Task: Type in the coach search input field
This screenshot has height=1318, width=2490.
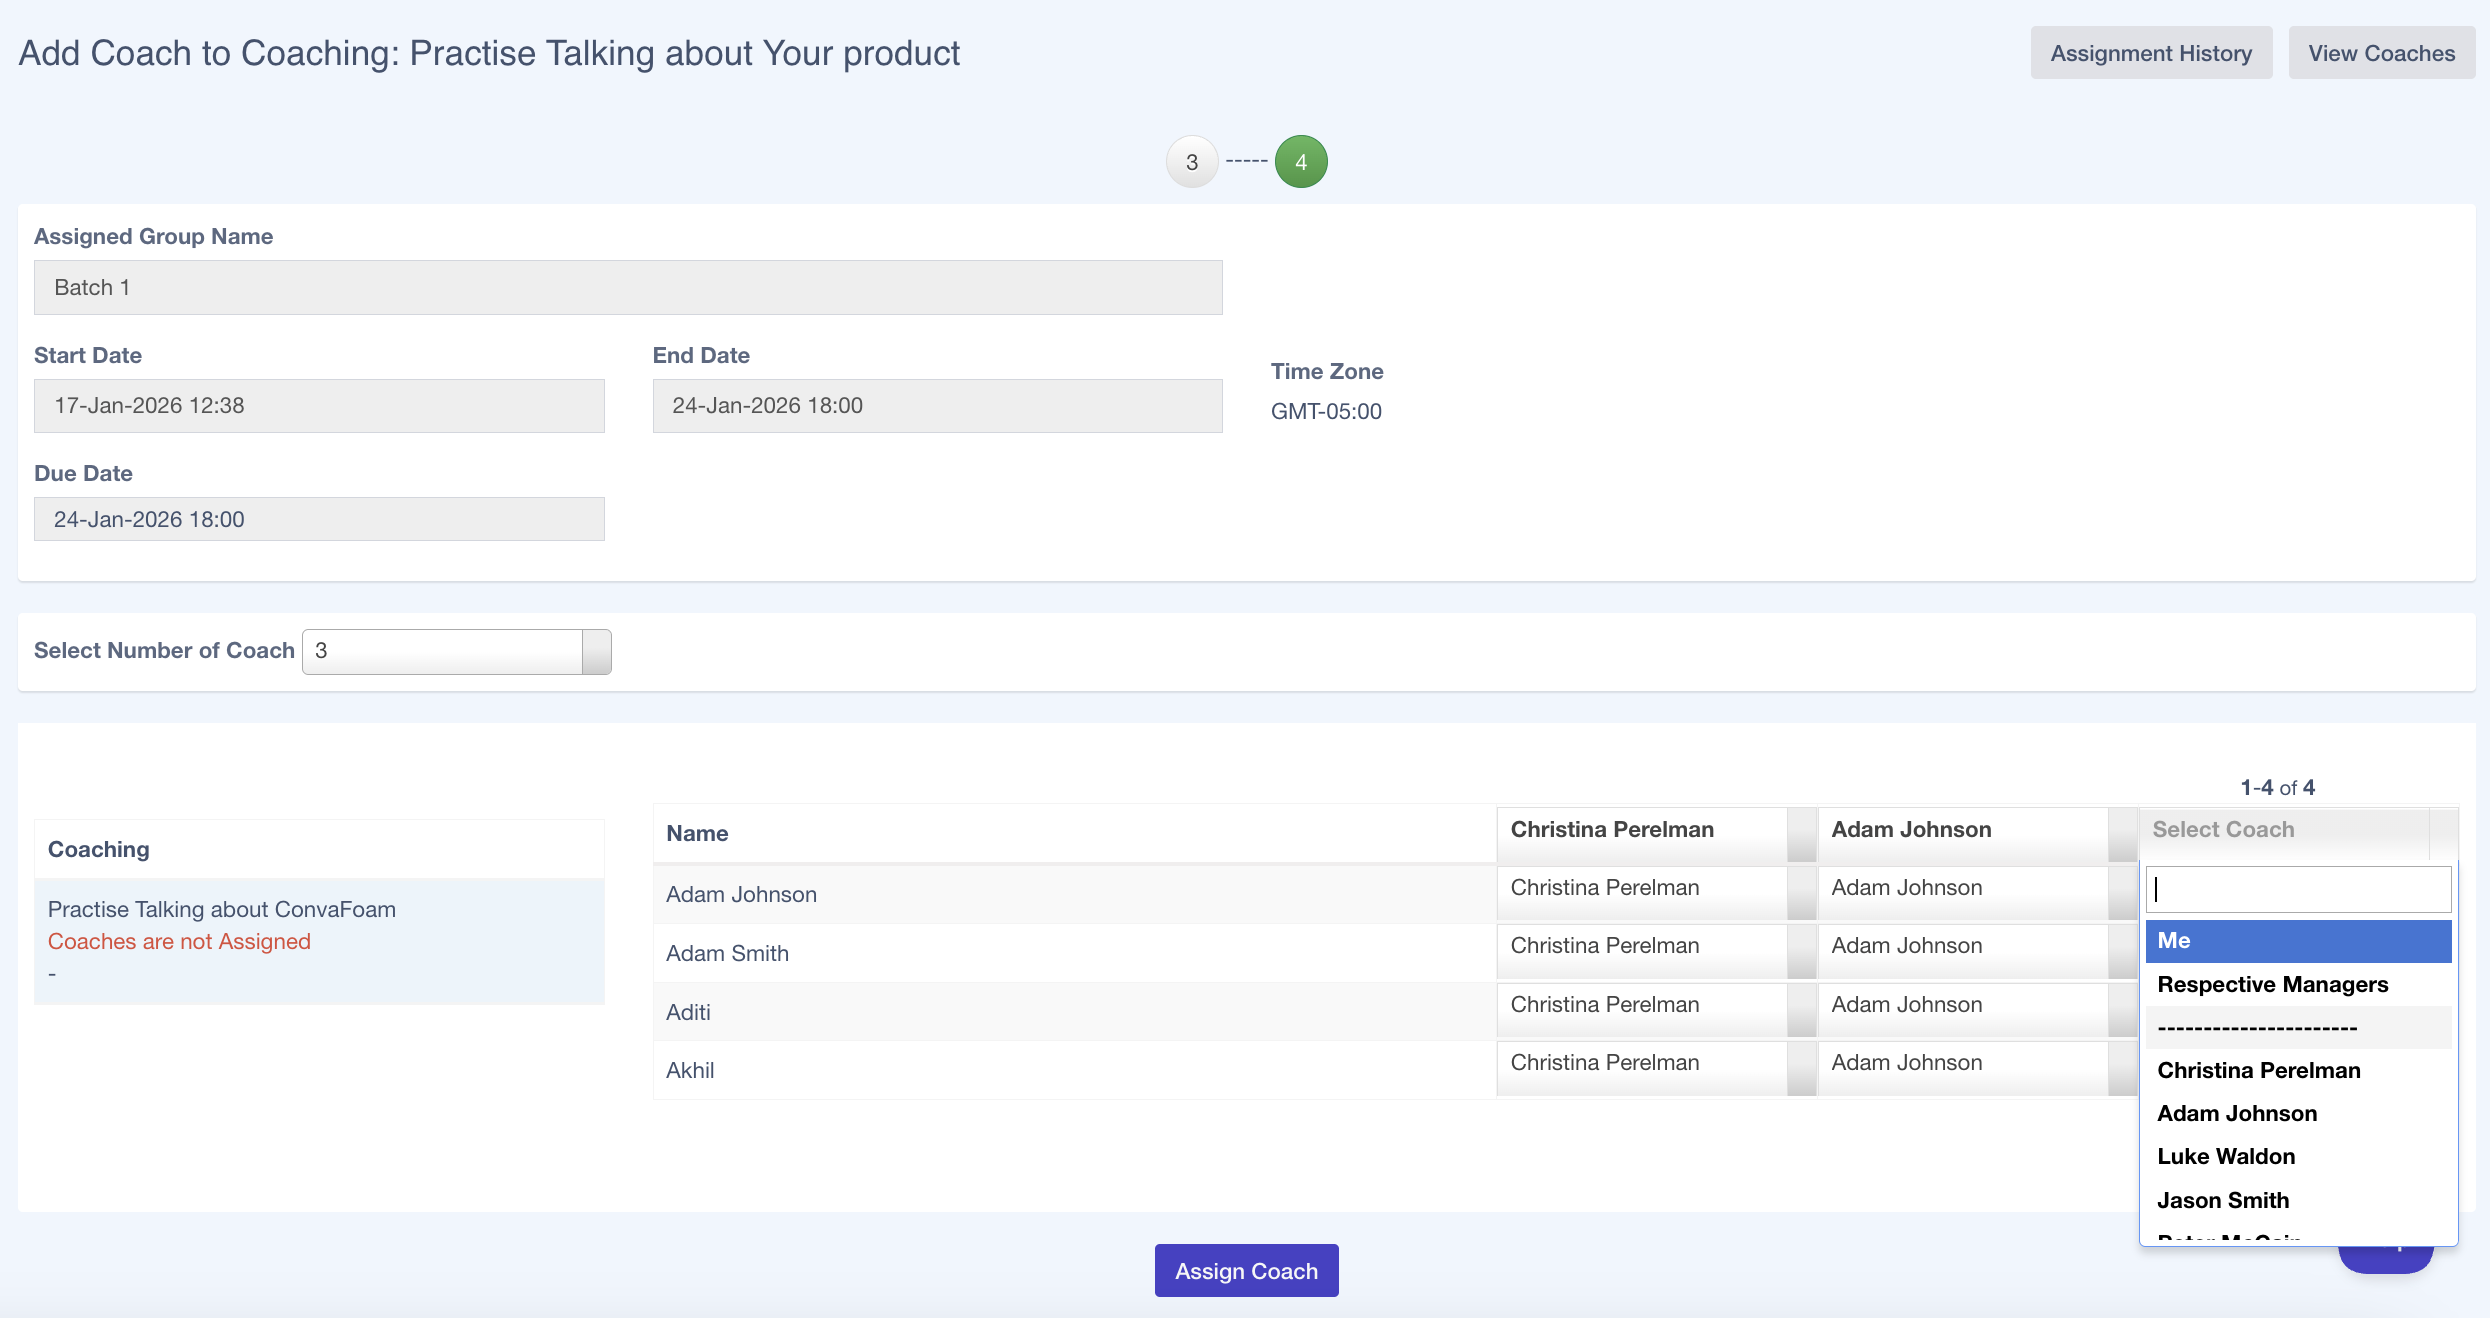Action: (2298, 889)
